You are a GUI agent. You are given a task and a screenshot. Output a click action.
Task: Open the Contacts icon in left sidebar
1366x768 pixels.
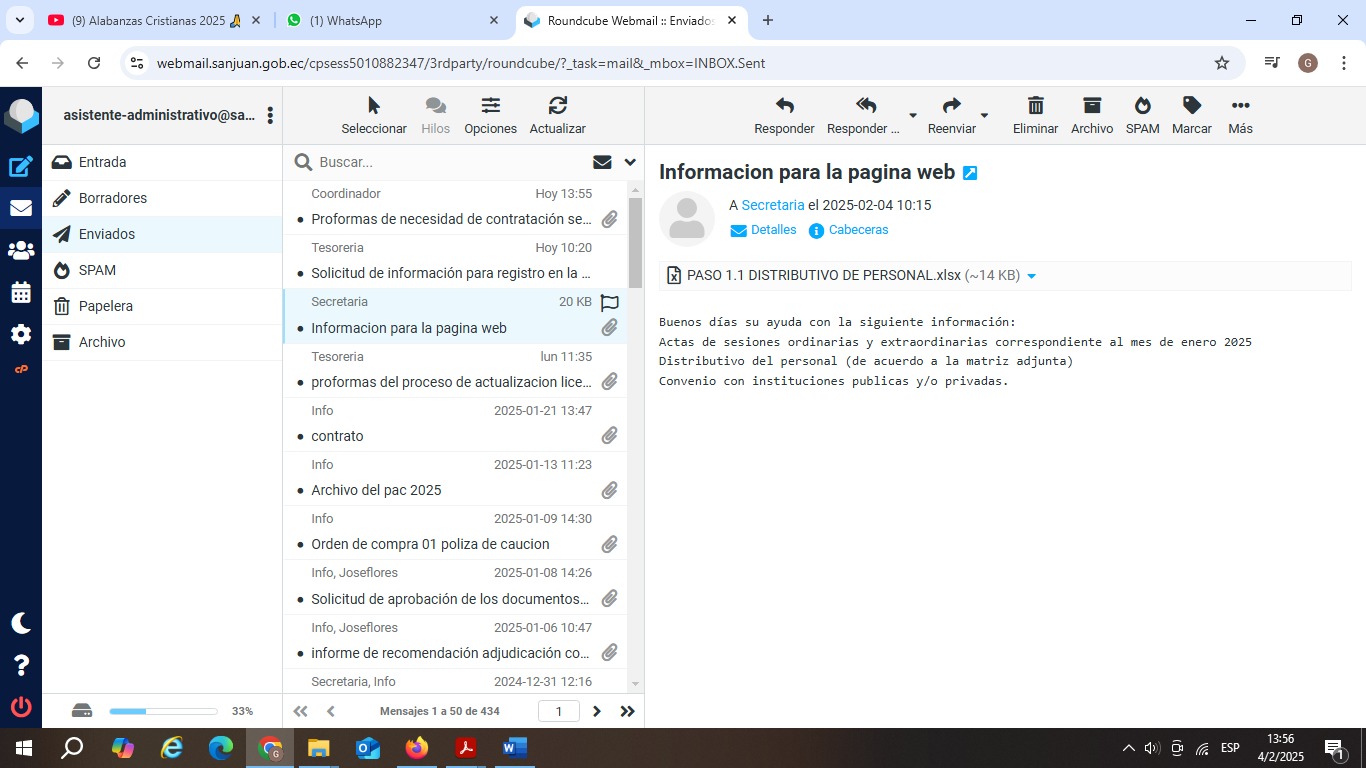[x=21, y=251]
